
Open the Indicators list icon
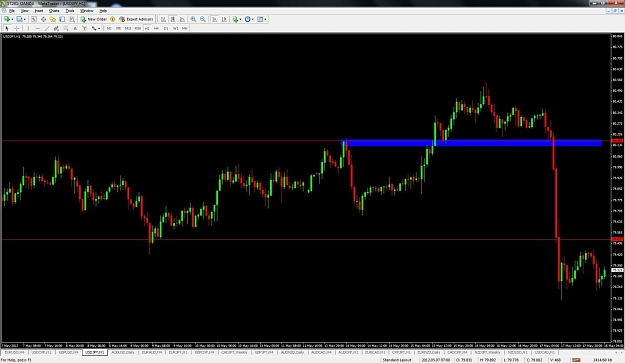click(235, 19)
